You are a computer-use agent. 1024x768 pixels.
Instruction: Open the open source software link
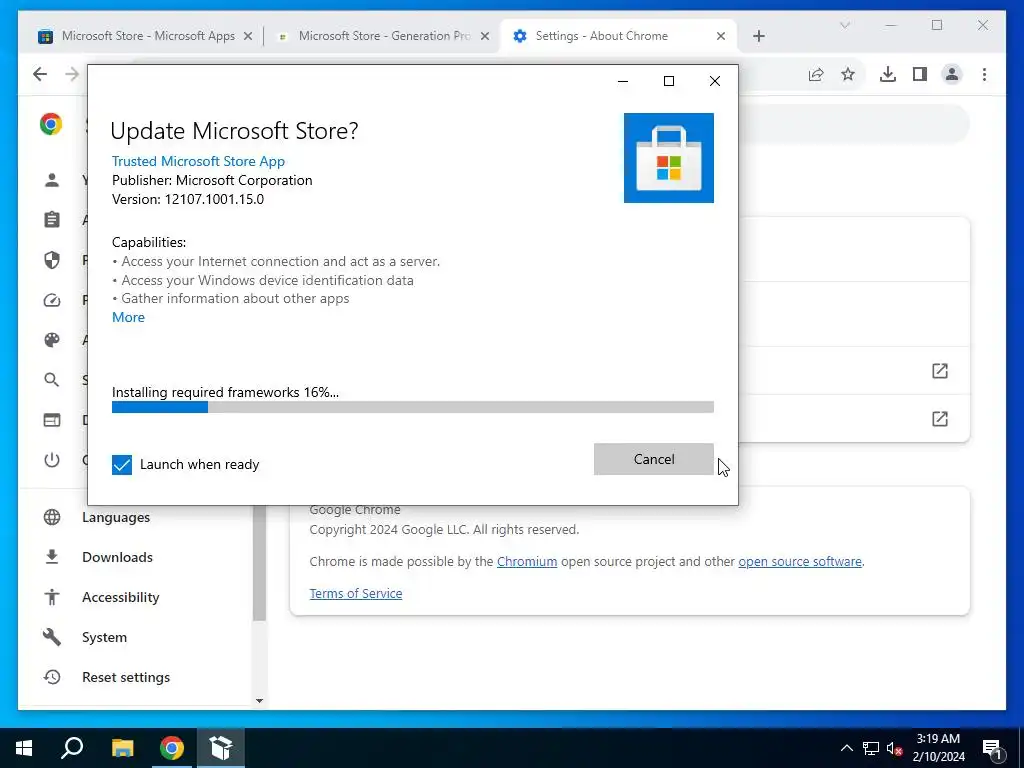(x=799, y=562)
